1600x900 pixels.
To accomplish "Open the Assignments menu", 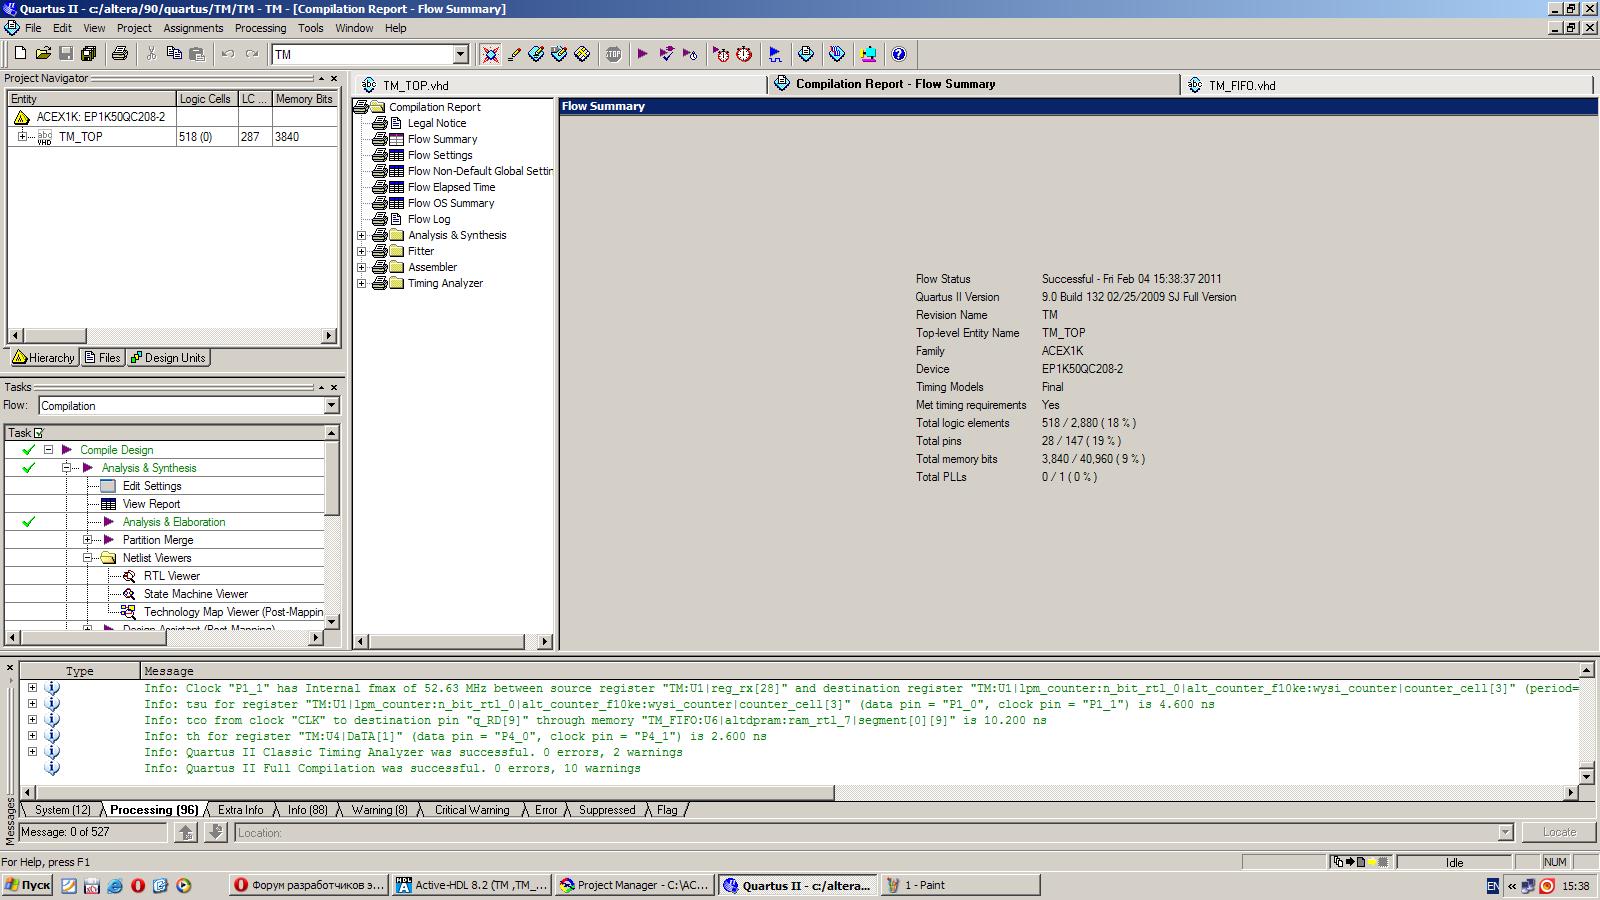I will [x=193, y=28].
